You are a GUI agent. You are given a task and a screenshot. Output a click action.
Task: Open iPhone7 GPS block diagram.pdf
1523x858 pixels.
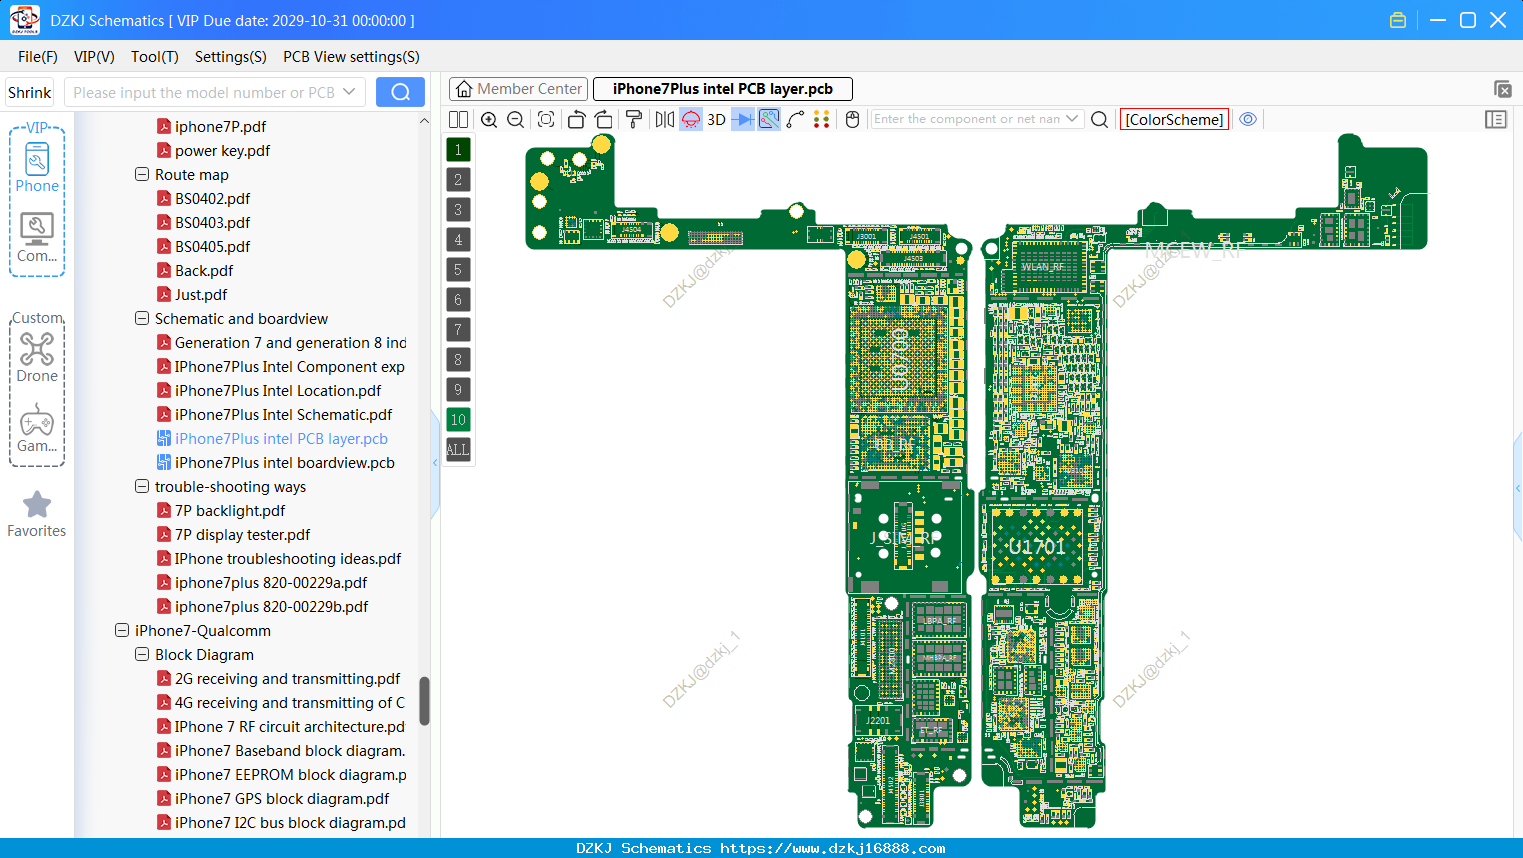tap(273, 798)
